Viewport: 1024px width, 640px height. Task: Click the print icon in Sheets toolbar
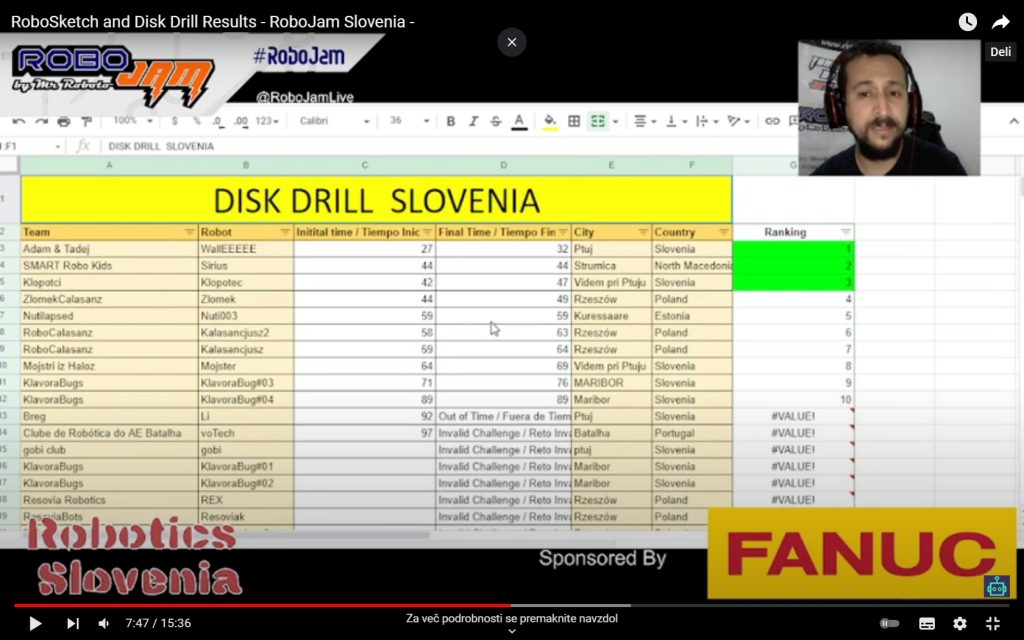click(x=63, y=121)
